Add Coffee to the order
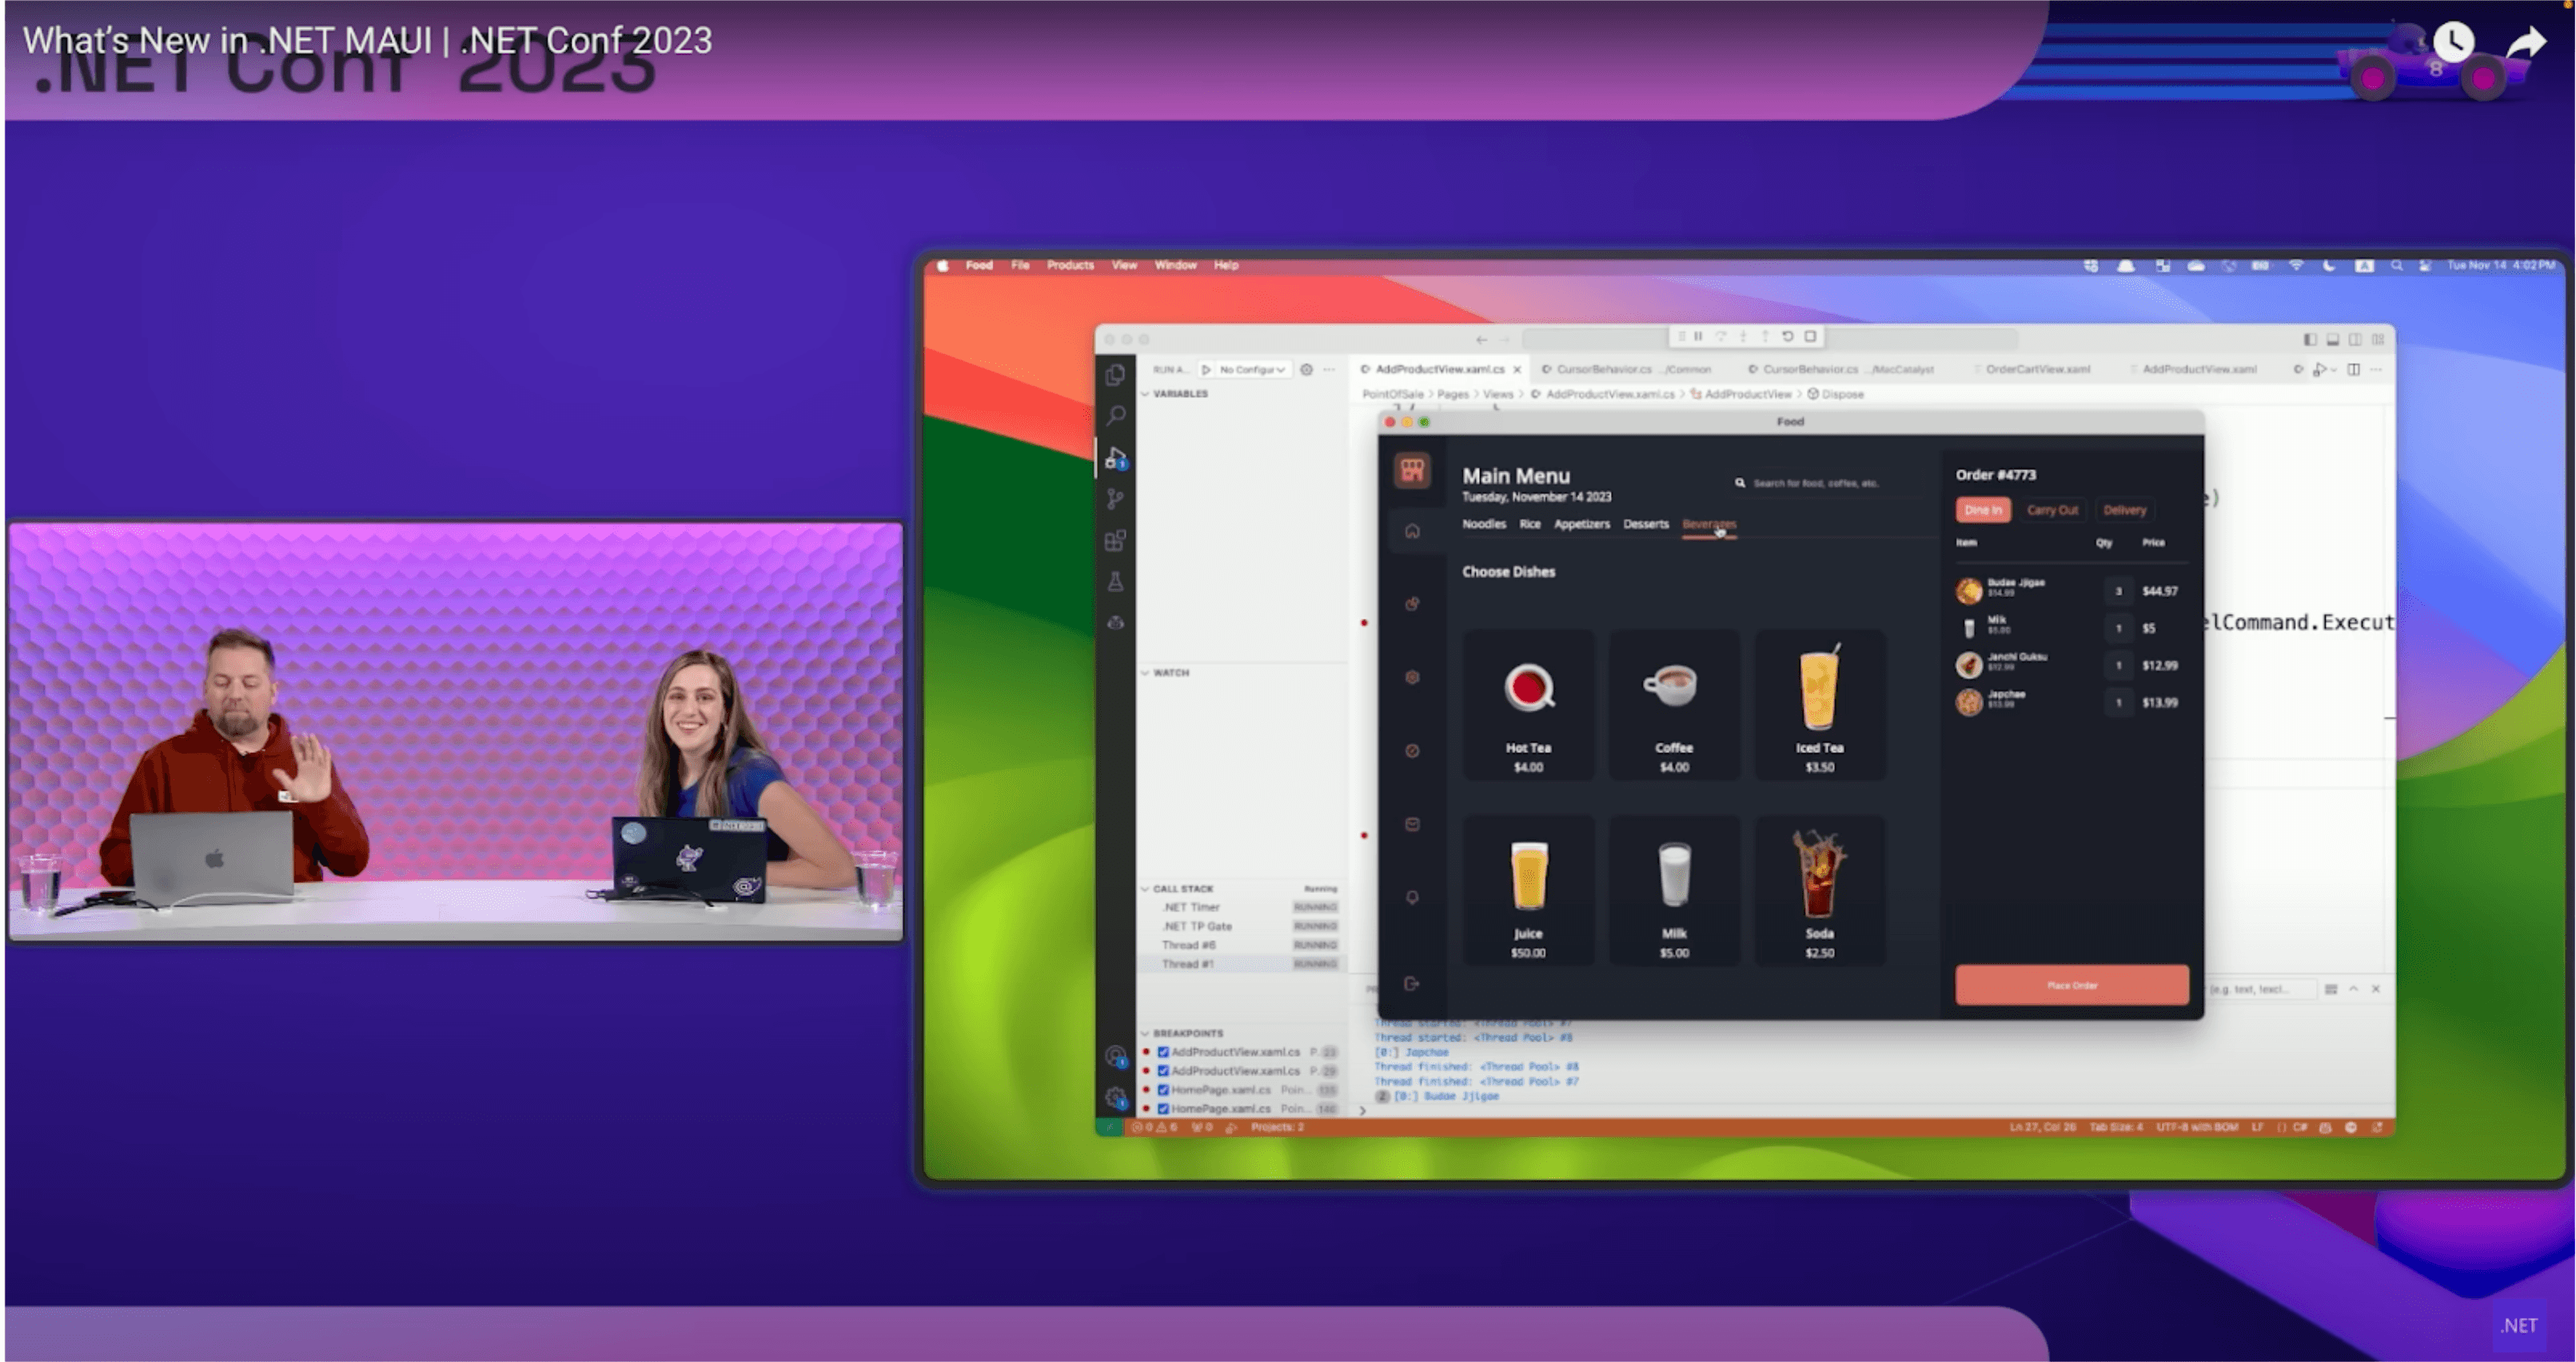 tap(1674, 705)
